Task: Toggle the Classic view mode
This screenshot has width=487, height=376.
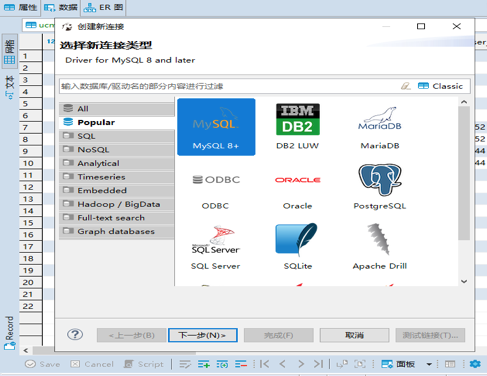Action: tap(440, 86)
